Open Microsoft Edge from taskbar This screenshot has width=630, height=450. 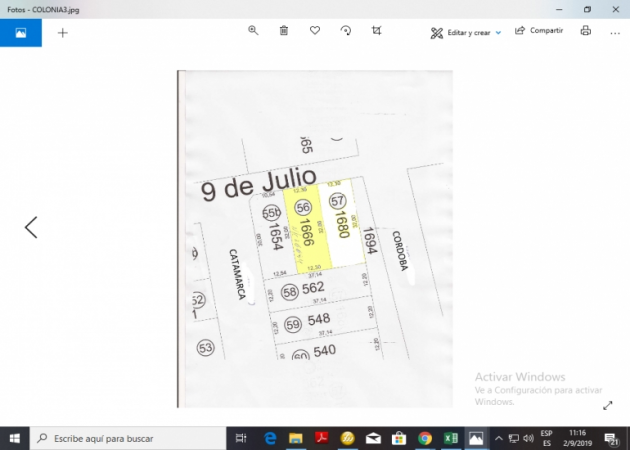(x=270, y=438)
